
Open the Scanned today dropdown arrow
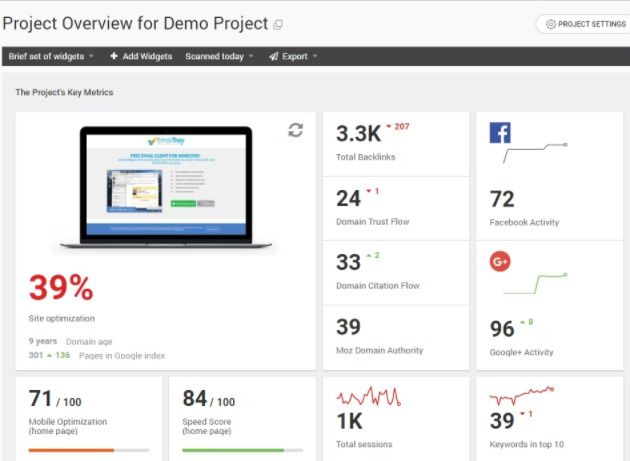click(251, 56)
